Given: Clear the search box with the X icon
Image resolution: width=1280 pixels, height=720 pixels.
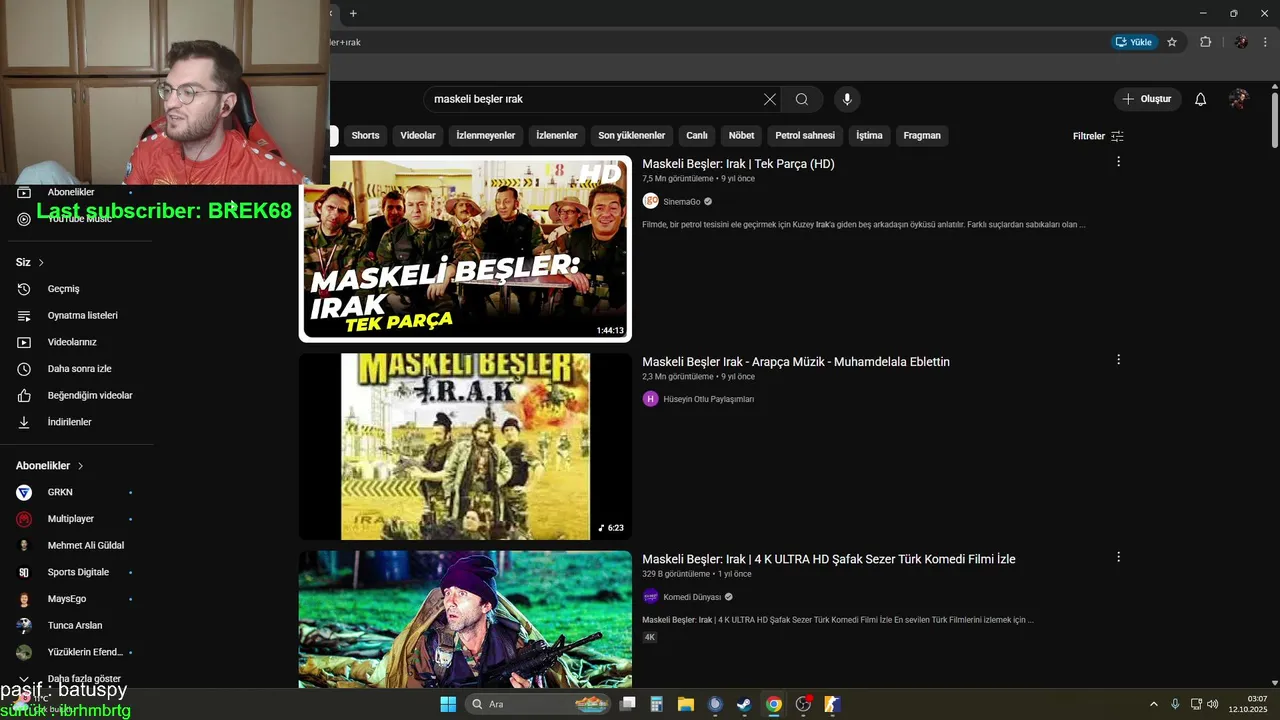Looking at the screenshot, I should pos(769,99).
